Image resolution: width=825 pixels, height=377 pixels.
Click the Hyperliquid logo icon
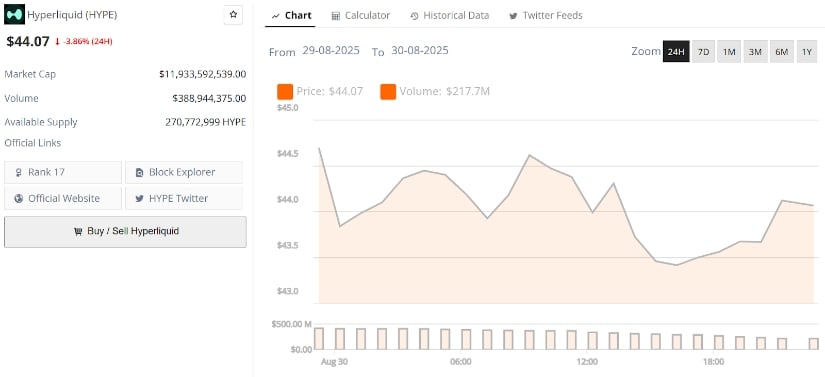[x=14, y=15]
